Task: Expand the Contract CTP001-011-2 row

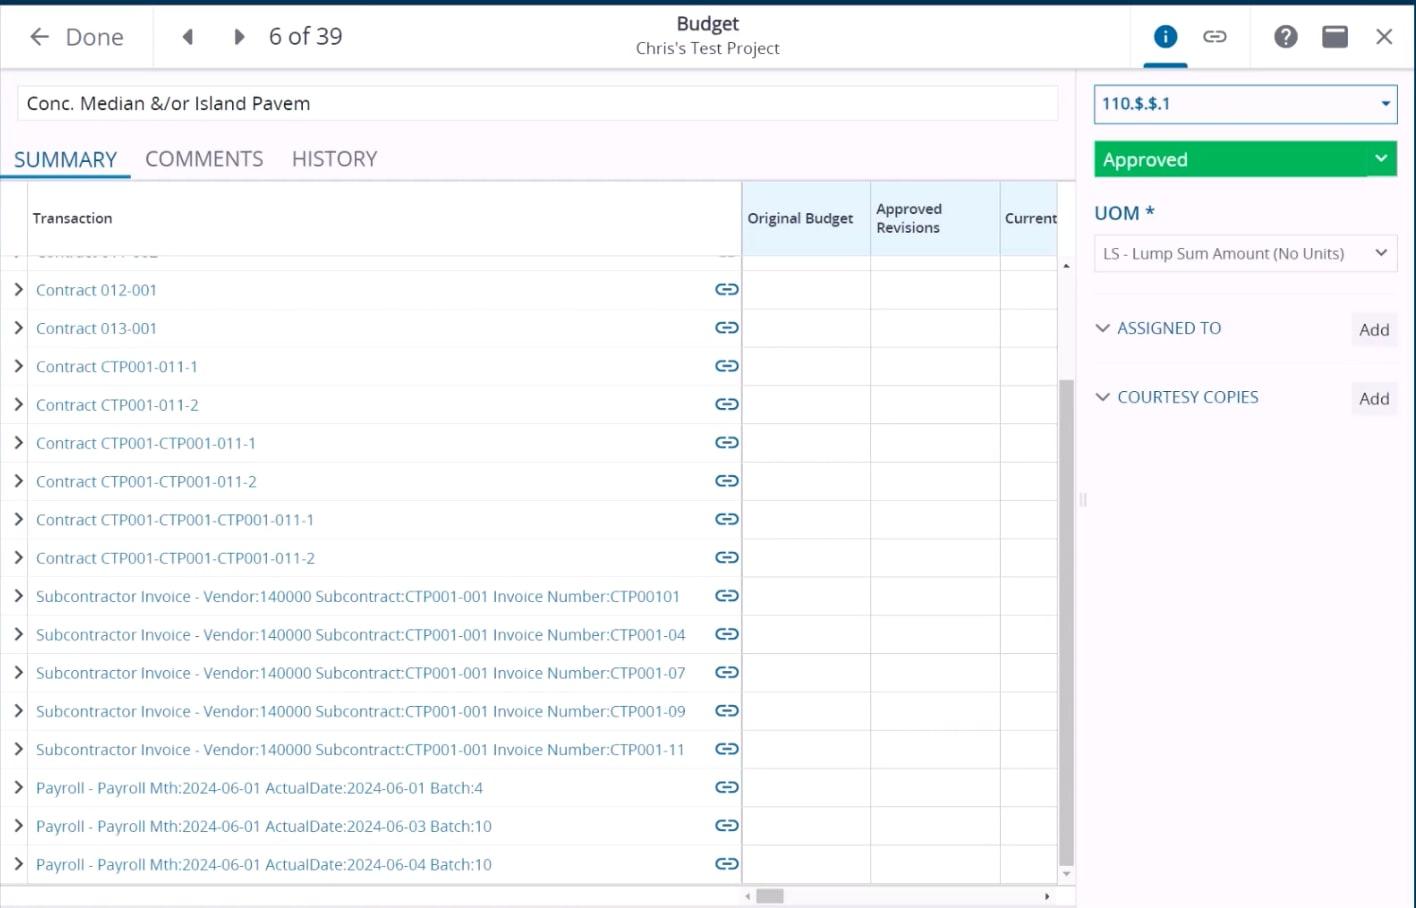Action: click(18, 405)
